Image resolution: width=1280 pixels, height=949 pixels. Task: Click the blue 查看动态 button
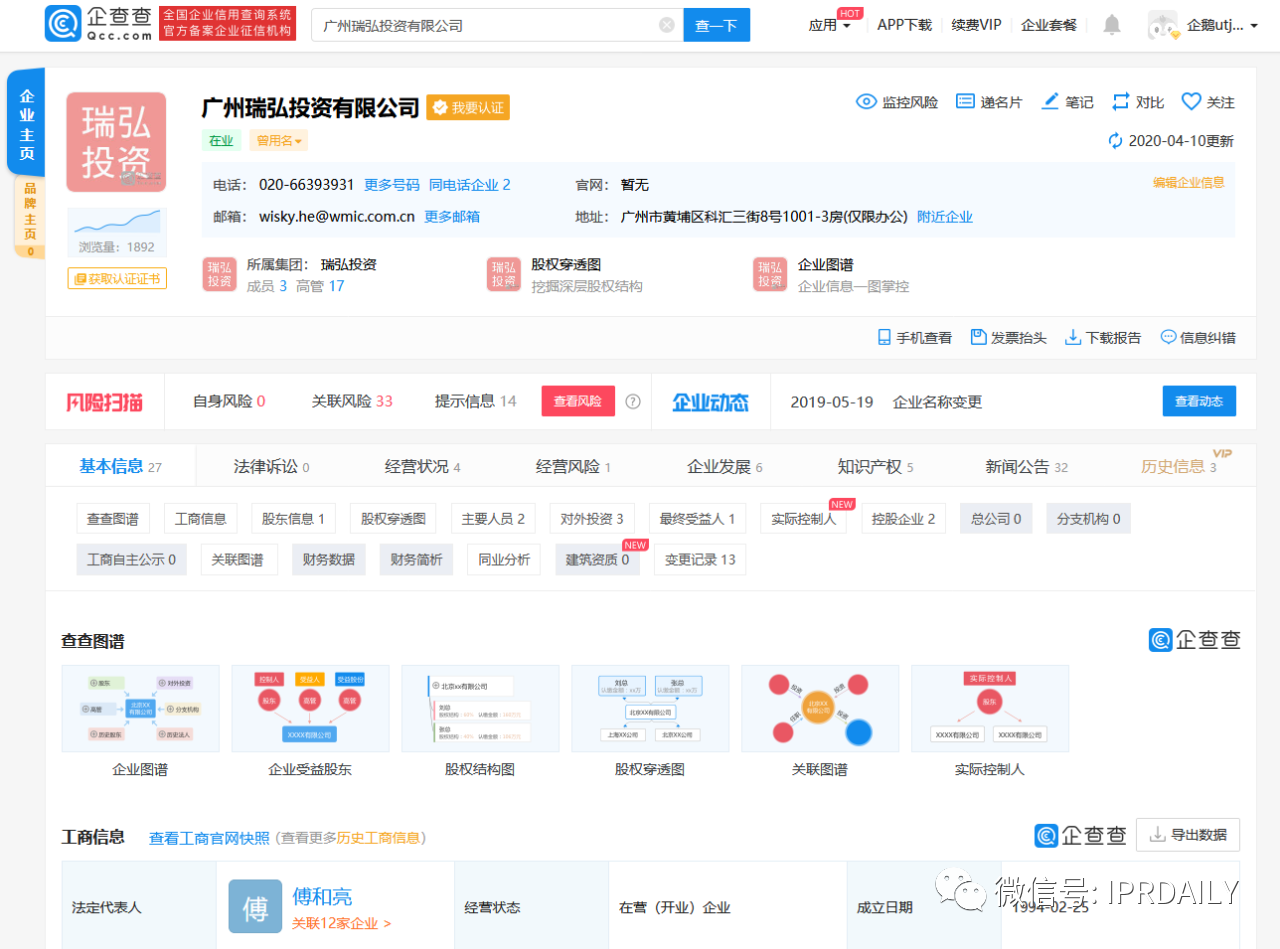(x=1199, y=401)
